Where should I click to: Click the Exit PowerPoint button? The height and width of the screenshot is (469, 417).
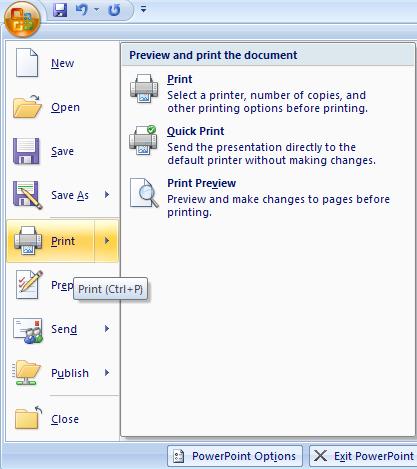tap(363, 456)
